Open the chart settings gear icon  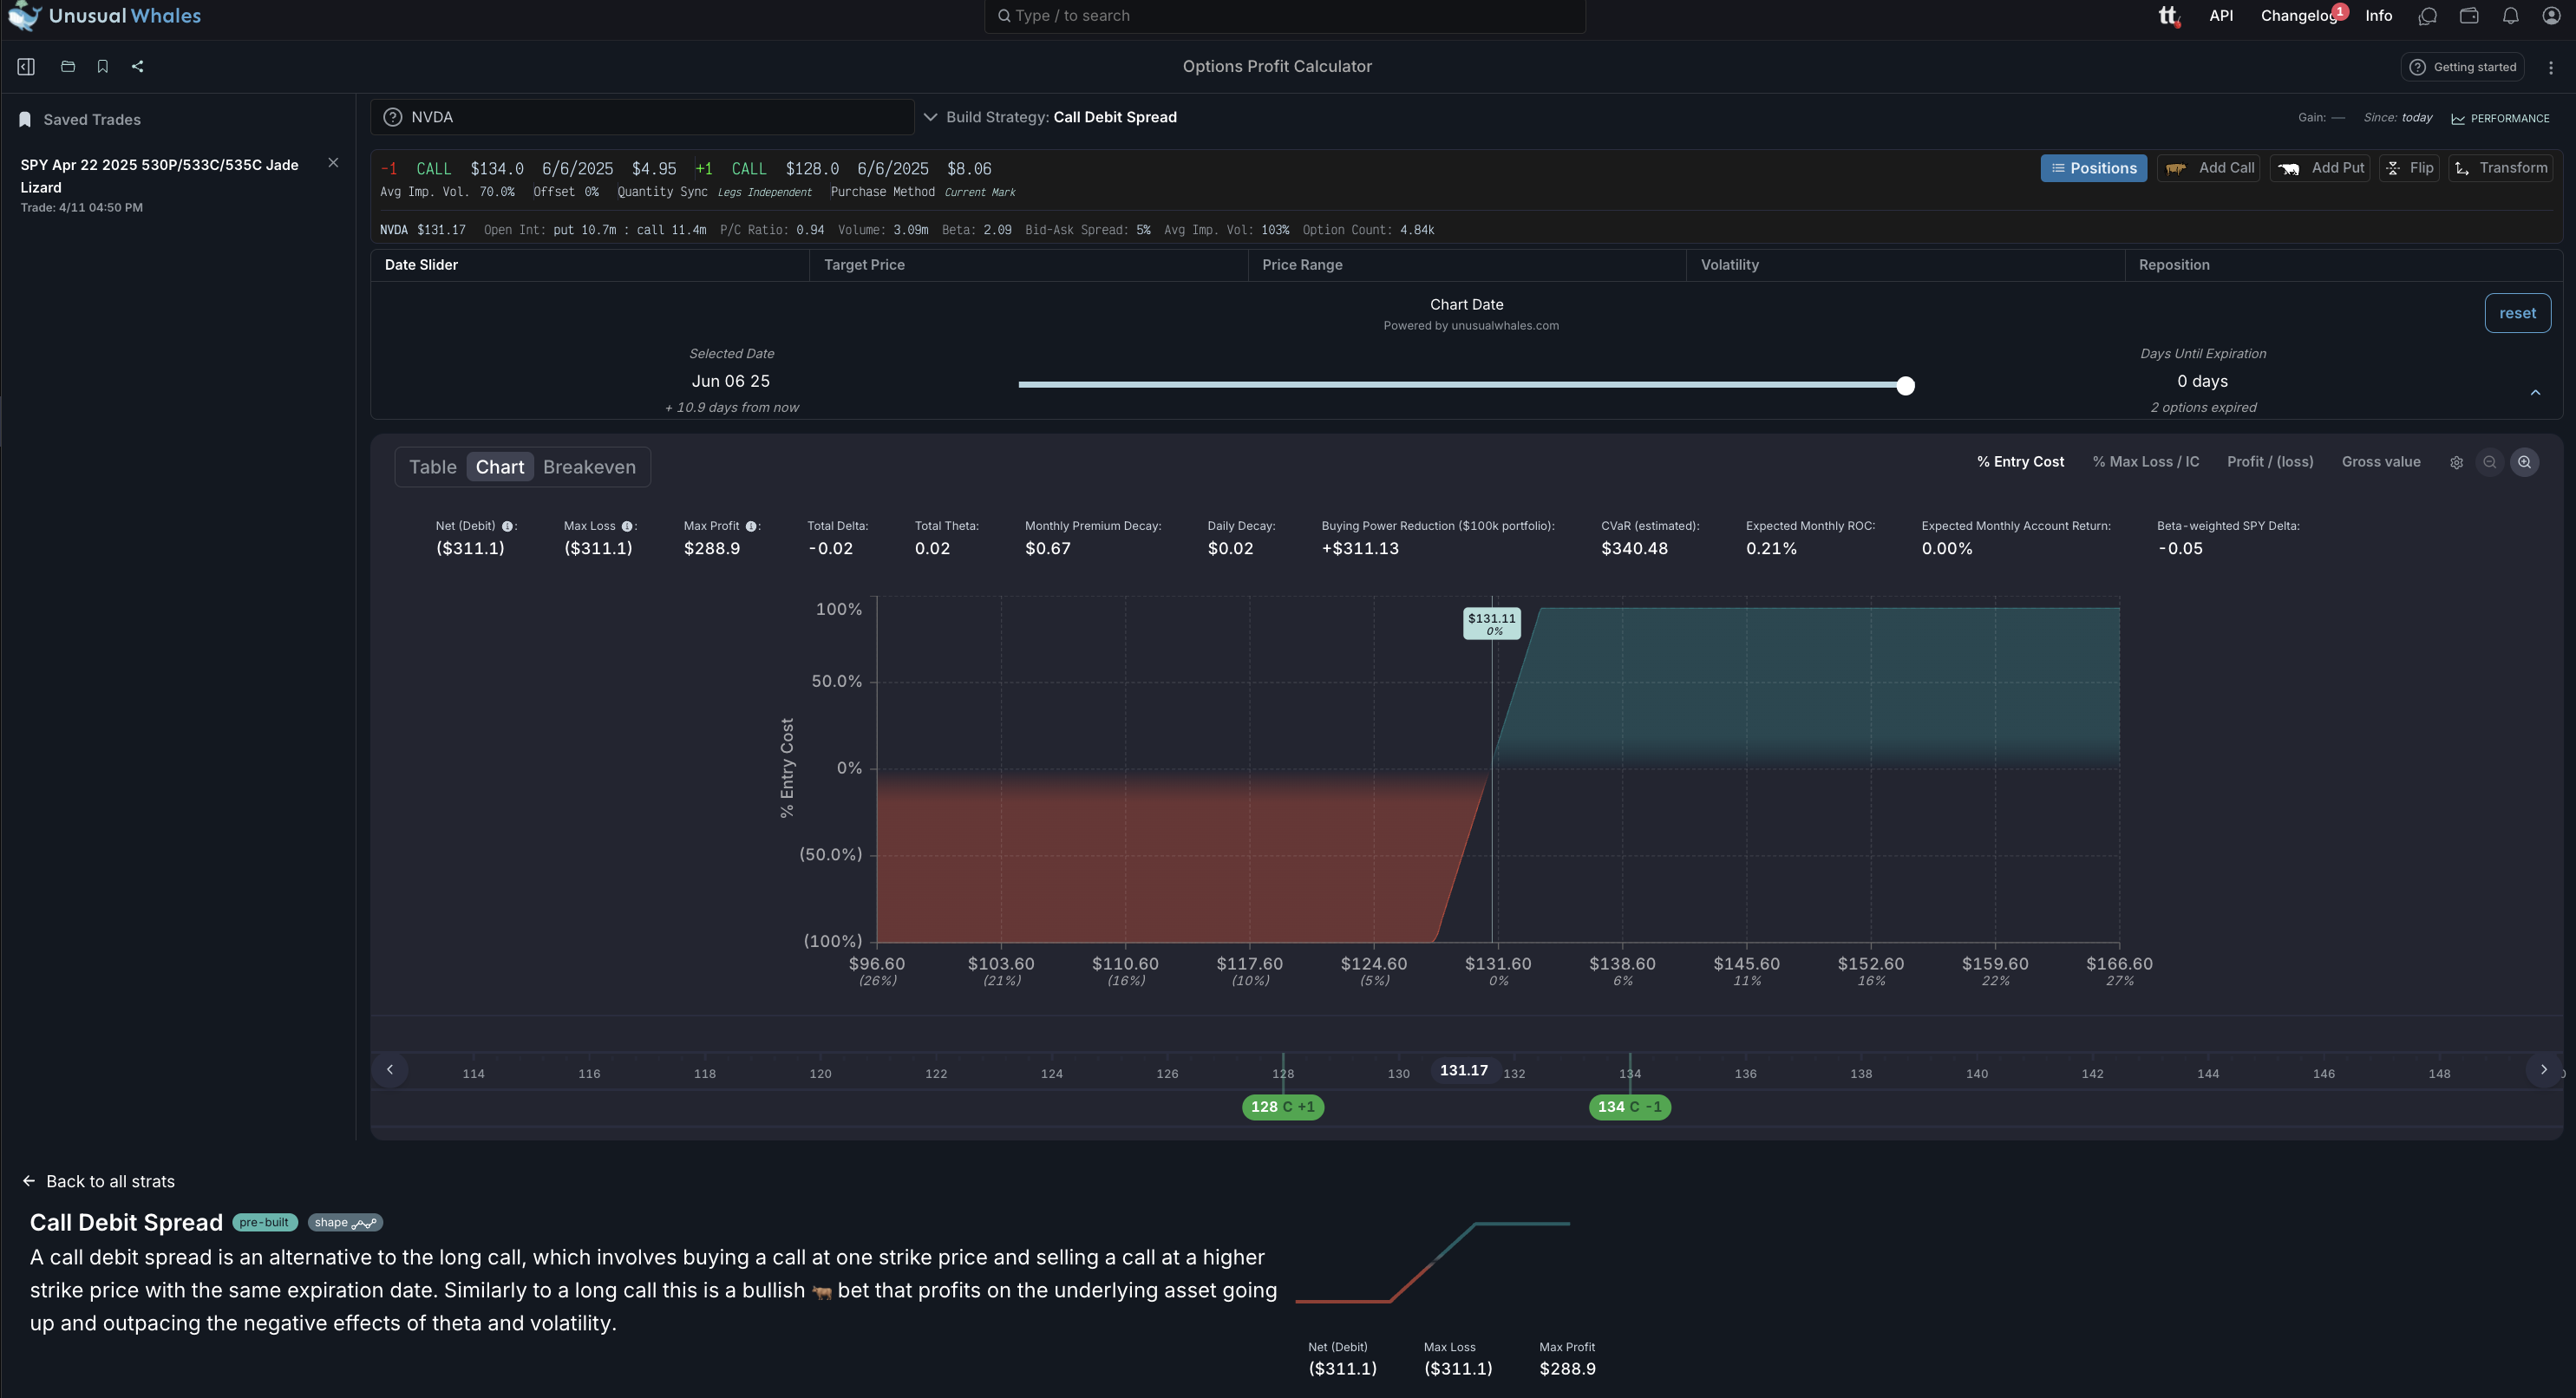pyautogui.click(x=2456, y=463)
